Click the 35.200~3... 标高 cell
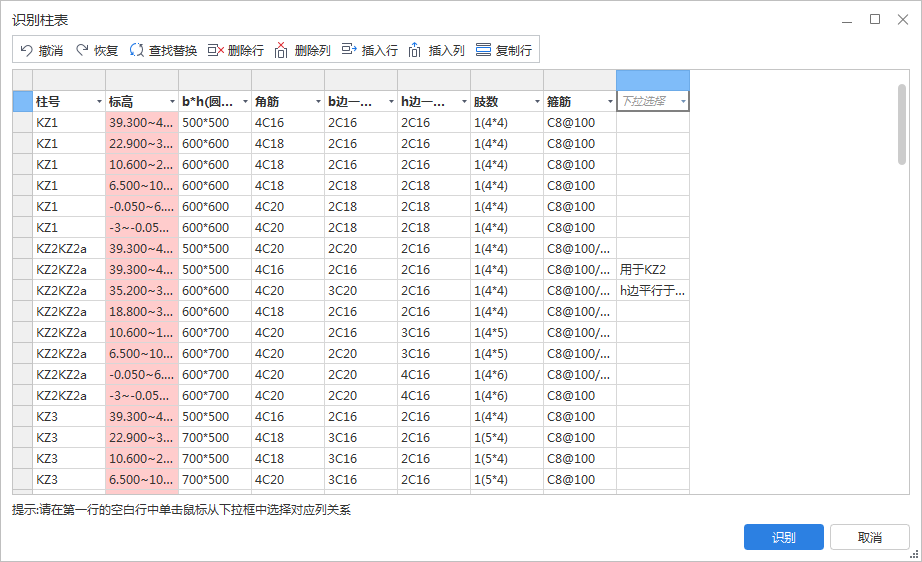This screenshot has height=562, width=922. (x=142, y=291)
